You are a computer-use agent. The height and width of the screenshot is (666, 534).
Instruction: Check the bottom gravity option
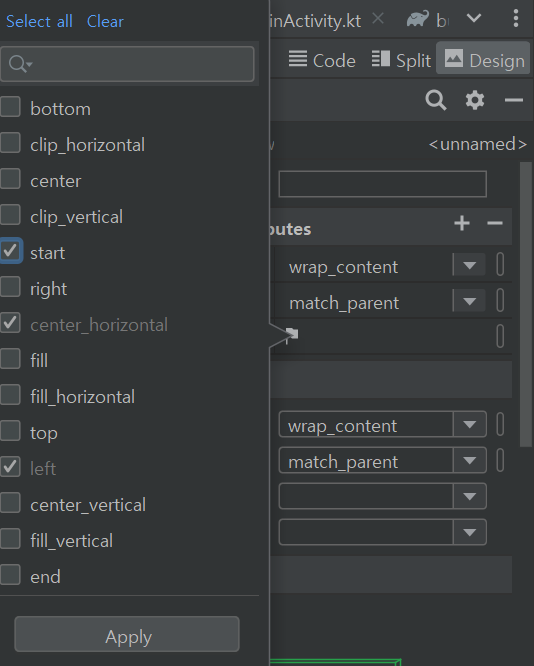(11, 107)
